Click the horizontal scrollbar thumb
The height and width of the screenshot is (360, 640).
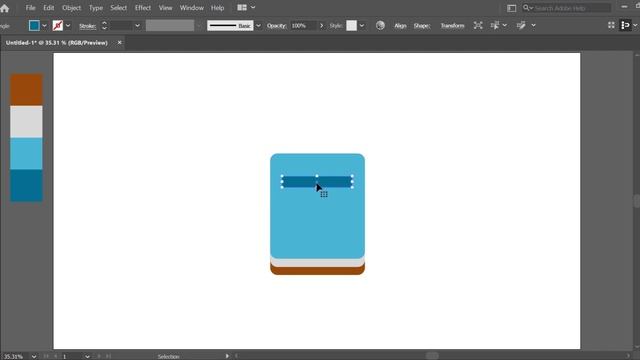[x=432, y=356]
